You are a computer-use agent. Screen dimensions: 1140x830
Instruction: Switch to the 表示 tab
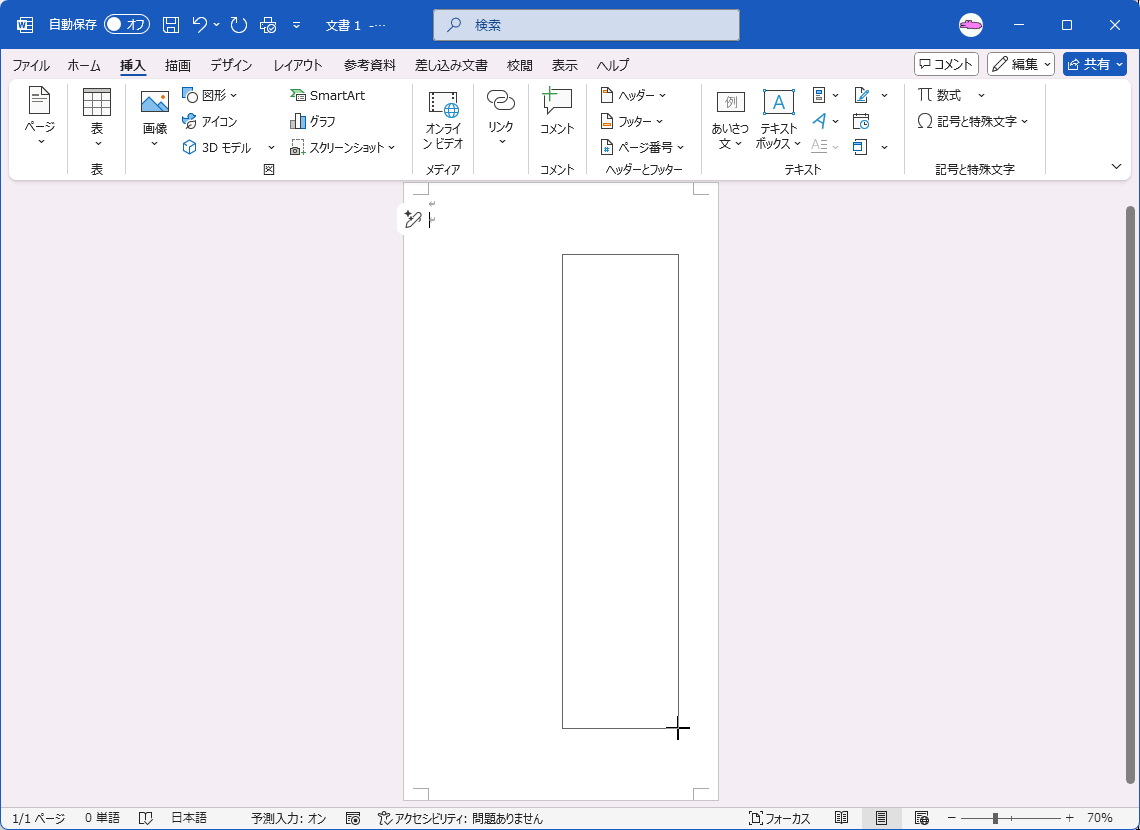[565, 65]
